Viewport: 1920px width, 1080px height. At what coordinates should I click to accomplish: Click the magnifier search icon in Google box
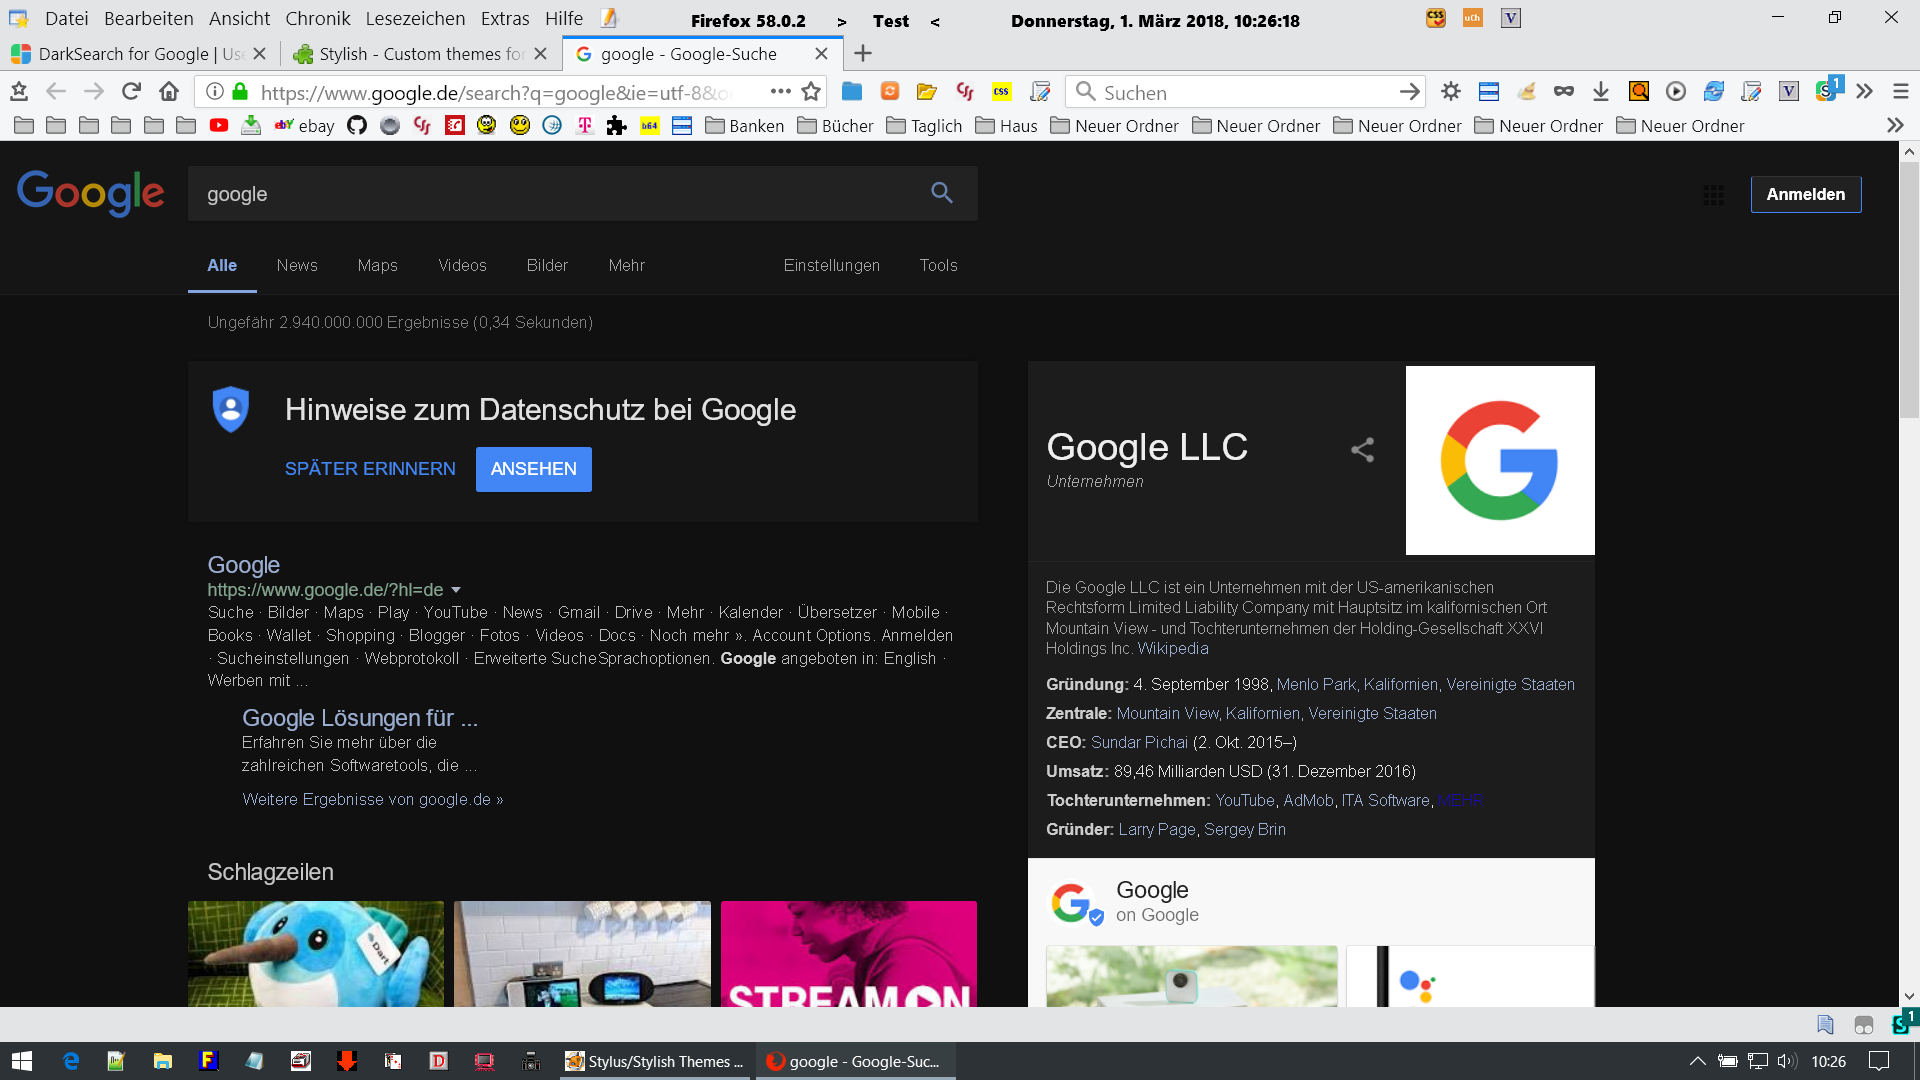941,193
